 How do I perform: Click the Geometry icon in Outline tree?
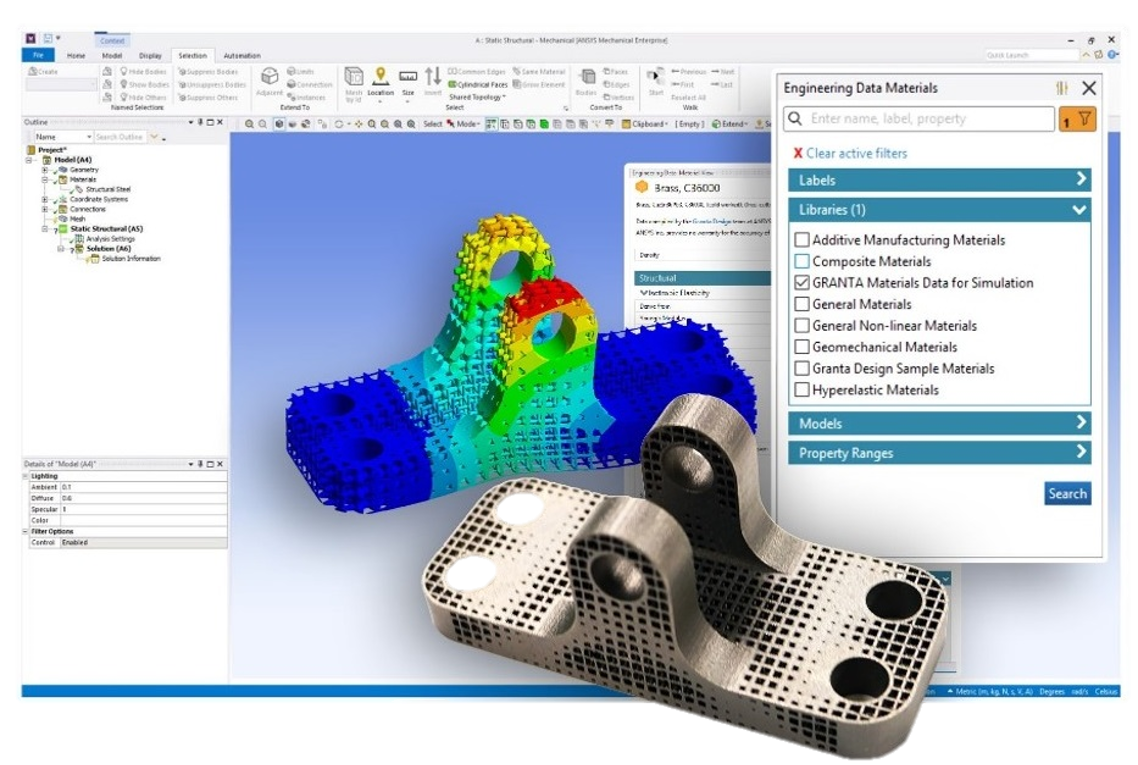63,169
